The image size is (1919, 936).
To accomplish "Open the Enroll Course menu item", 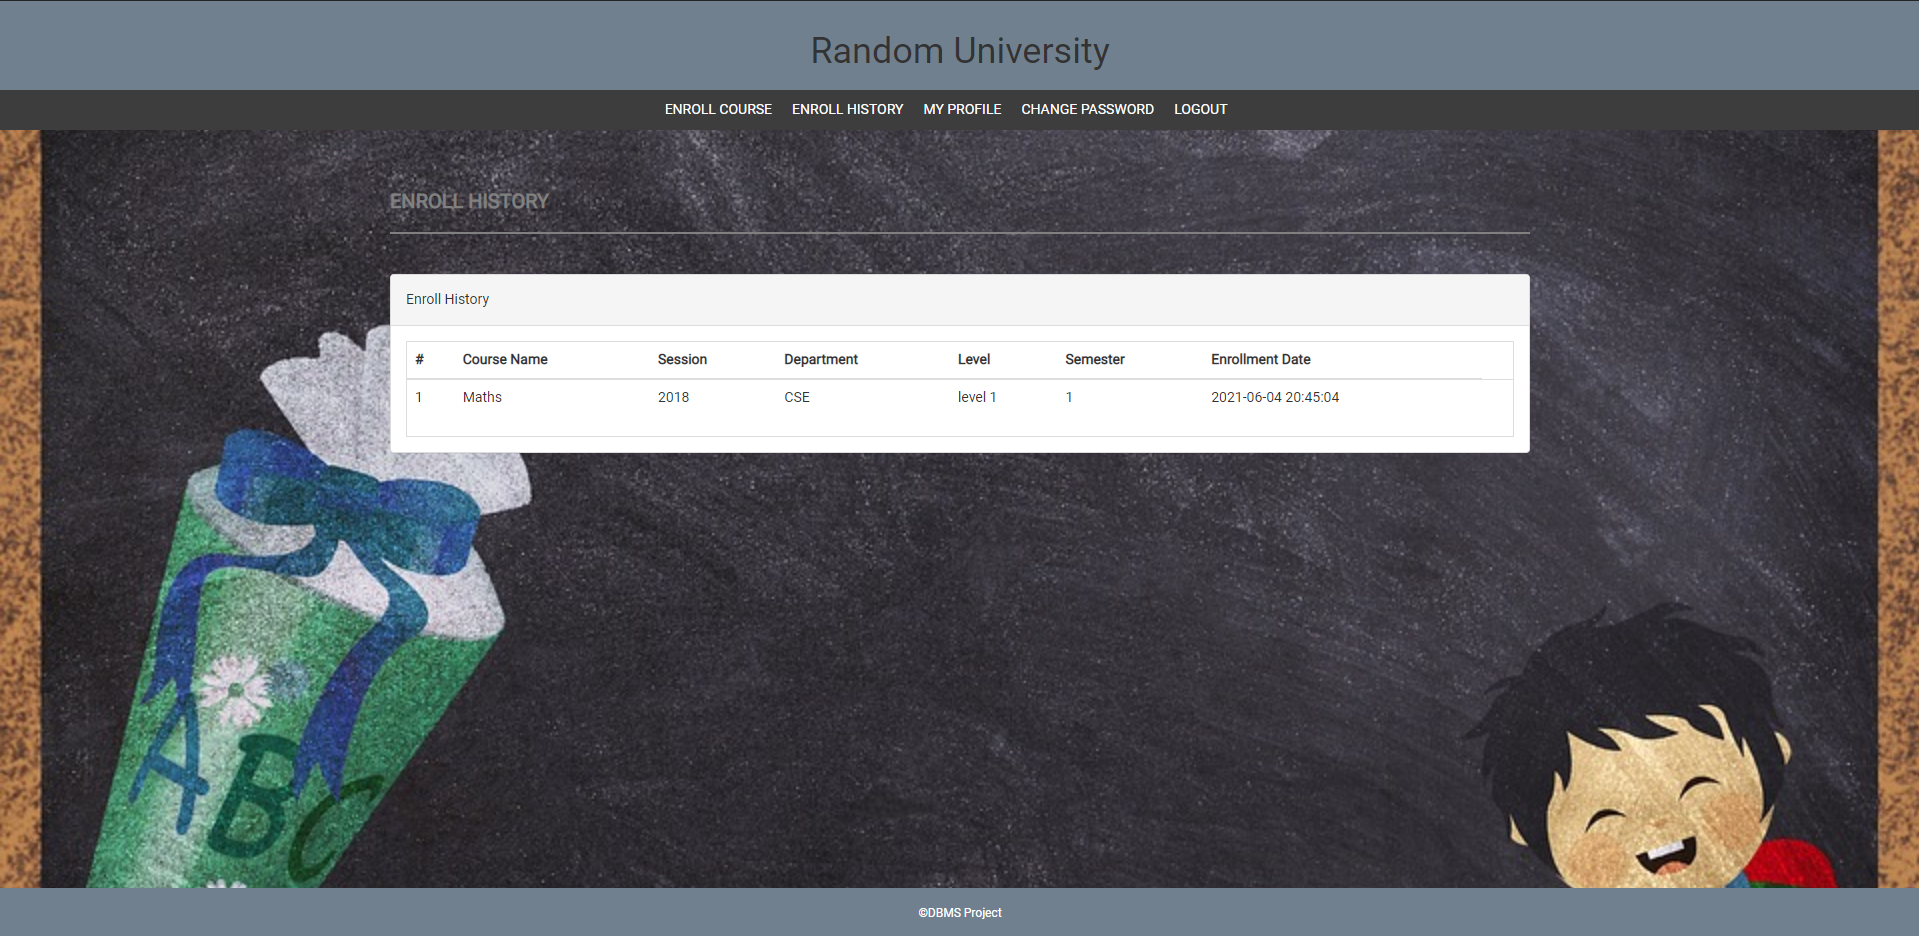I will click(x=718, y=109).
